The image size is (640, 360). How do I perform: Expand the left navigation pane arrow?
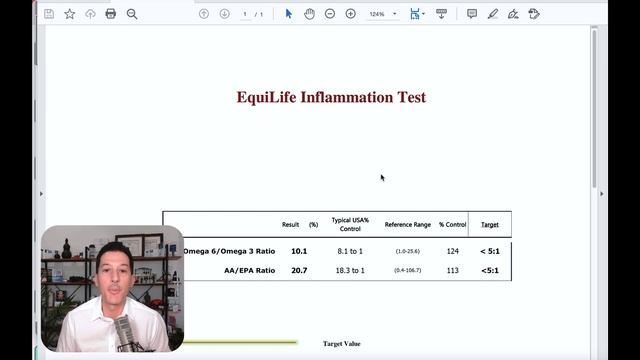coord(41,194)
